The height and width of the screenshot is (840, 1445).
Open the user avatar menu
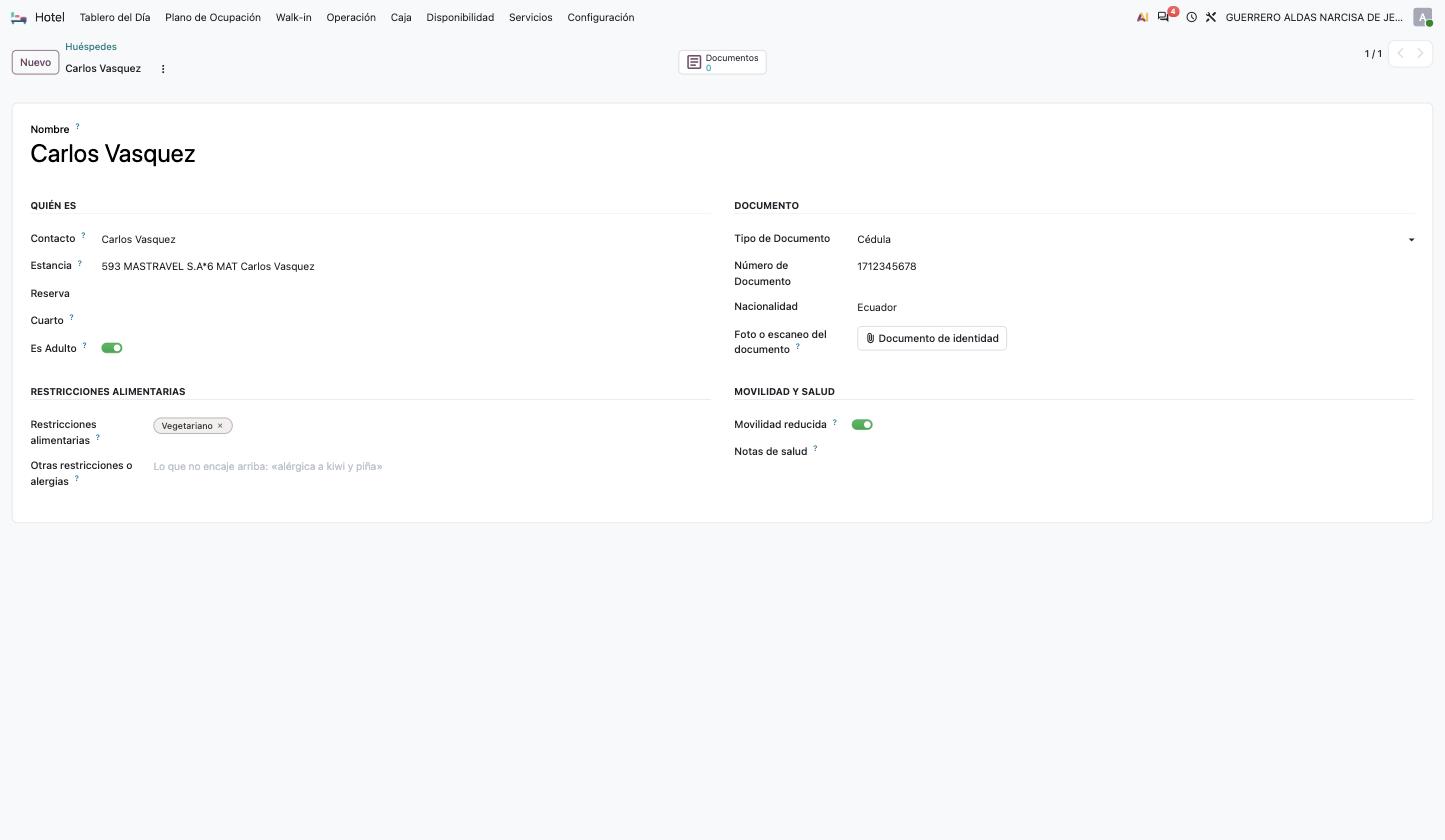click(x=1422, y=17)
